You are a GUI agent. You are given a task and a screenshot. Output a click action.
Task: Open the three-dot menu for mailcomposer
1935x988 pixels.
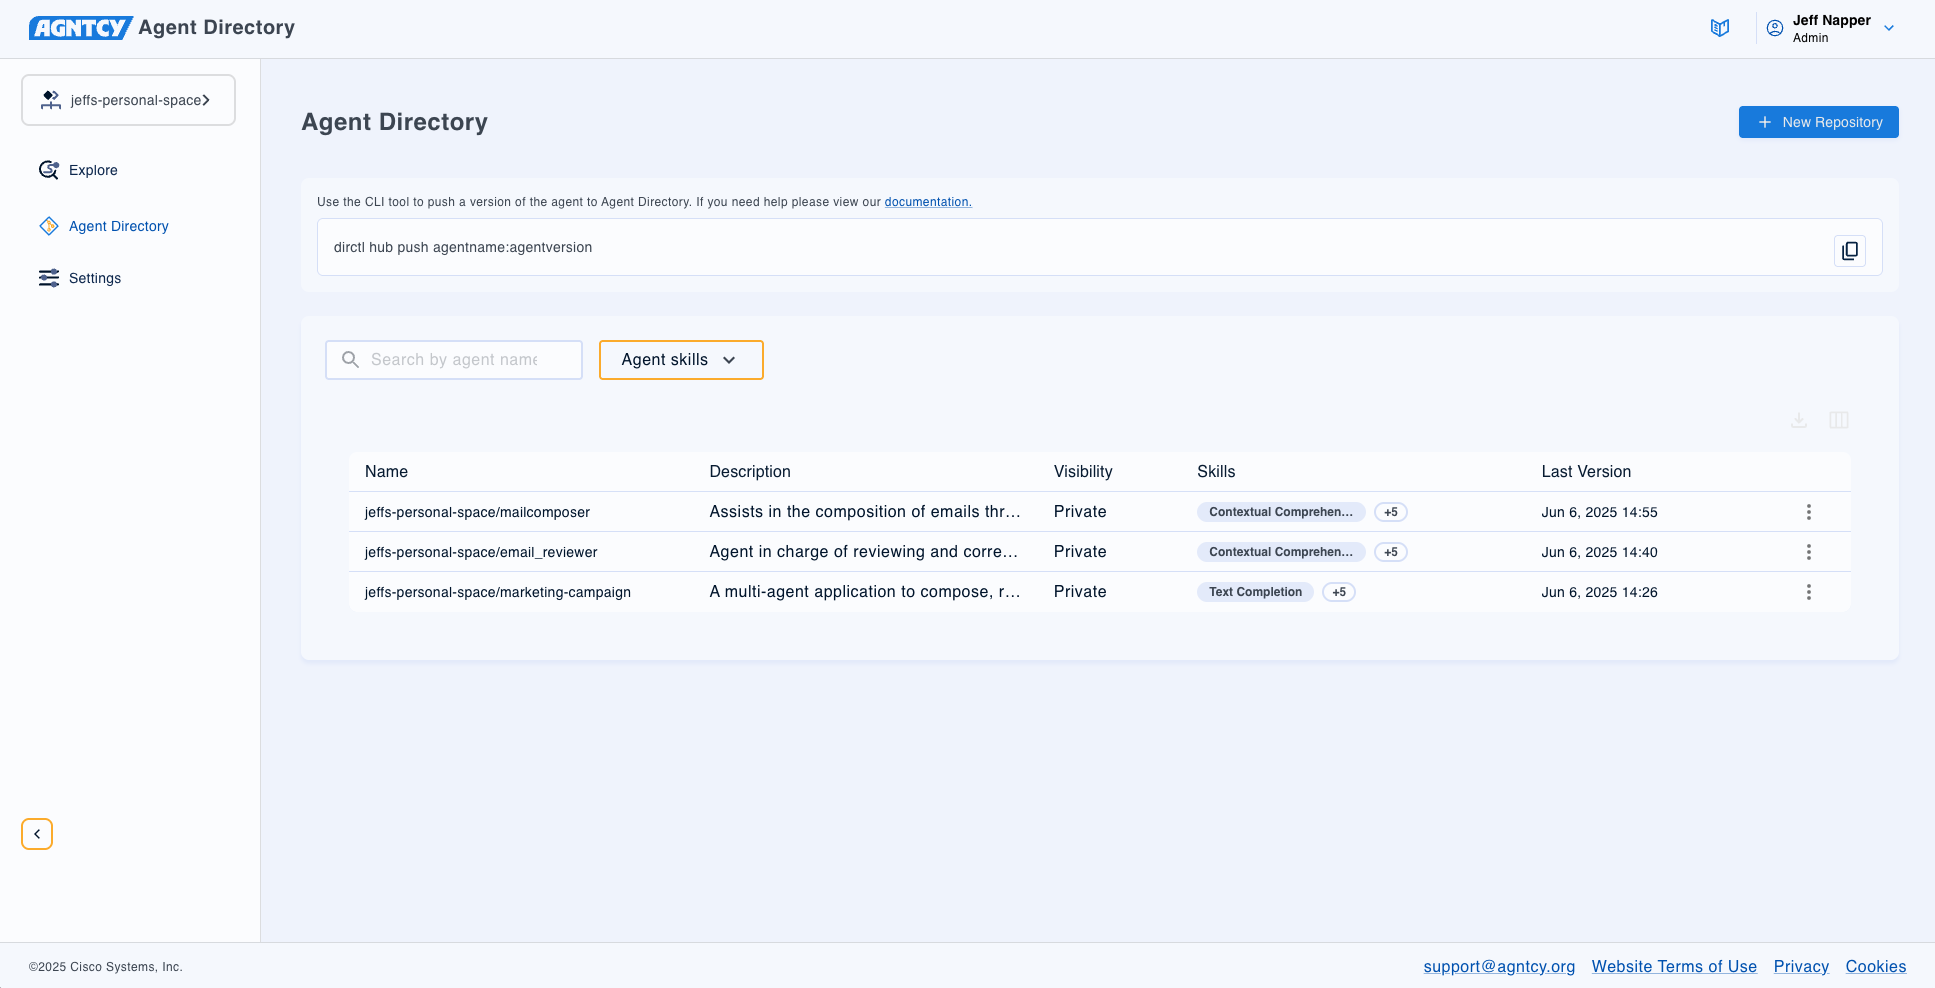[x=1808, y=512]
